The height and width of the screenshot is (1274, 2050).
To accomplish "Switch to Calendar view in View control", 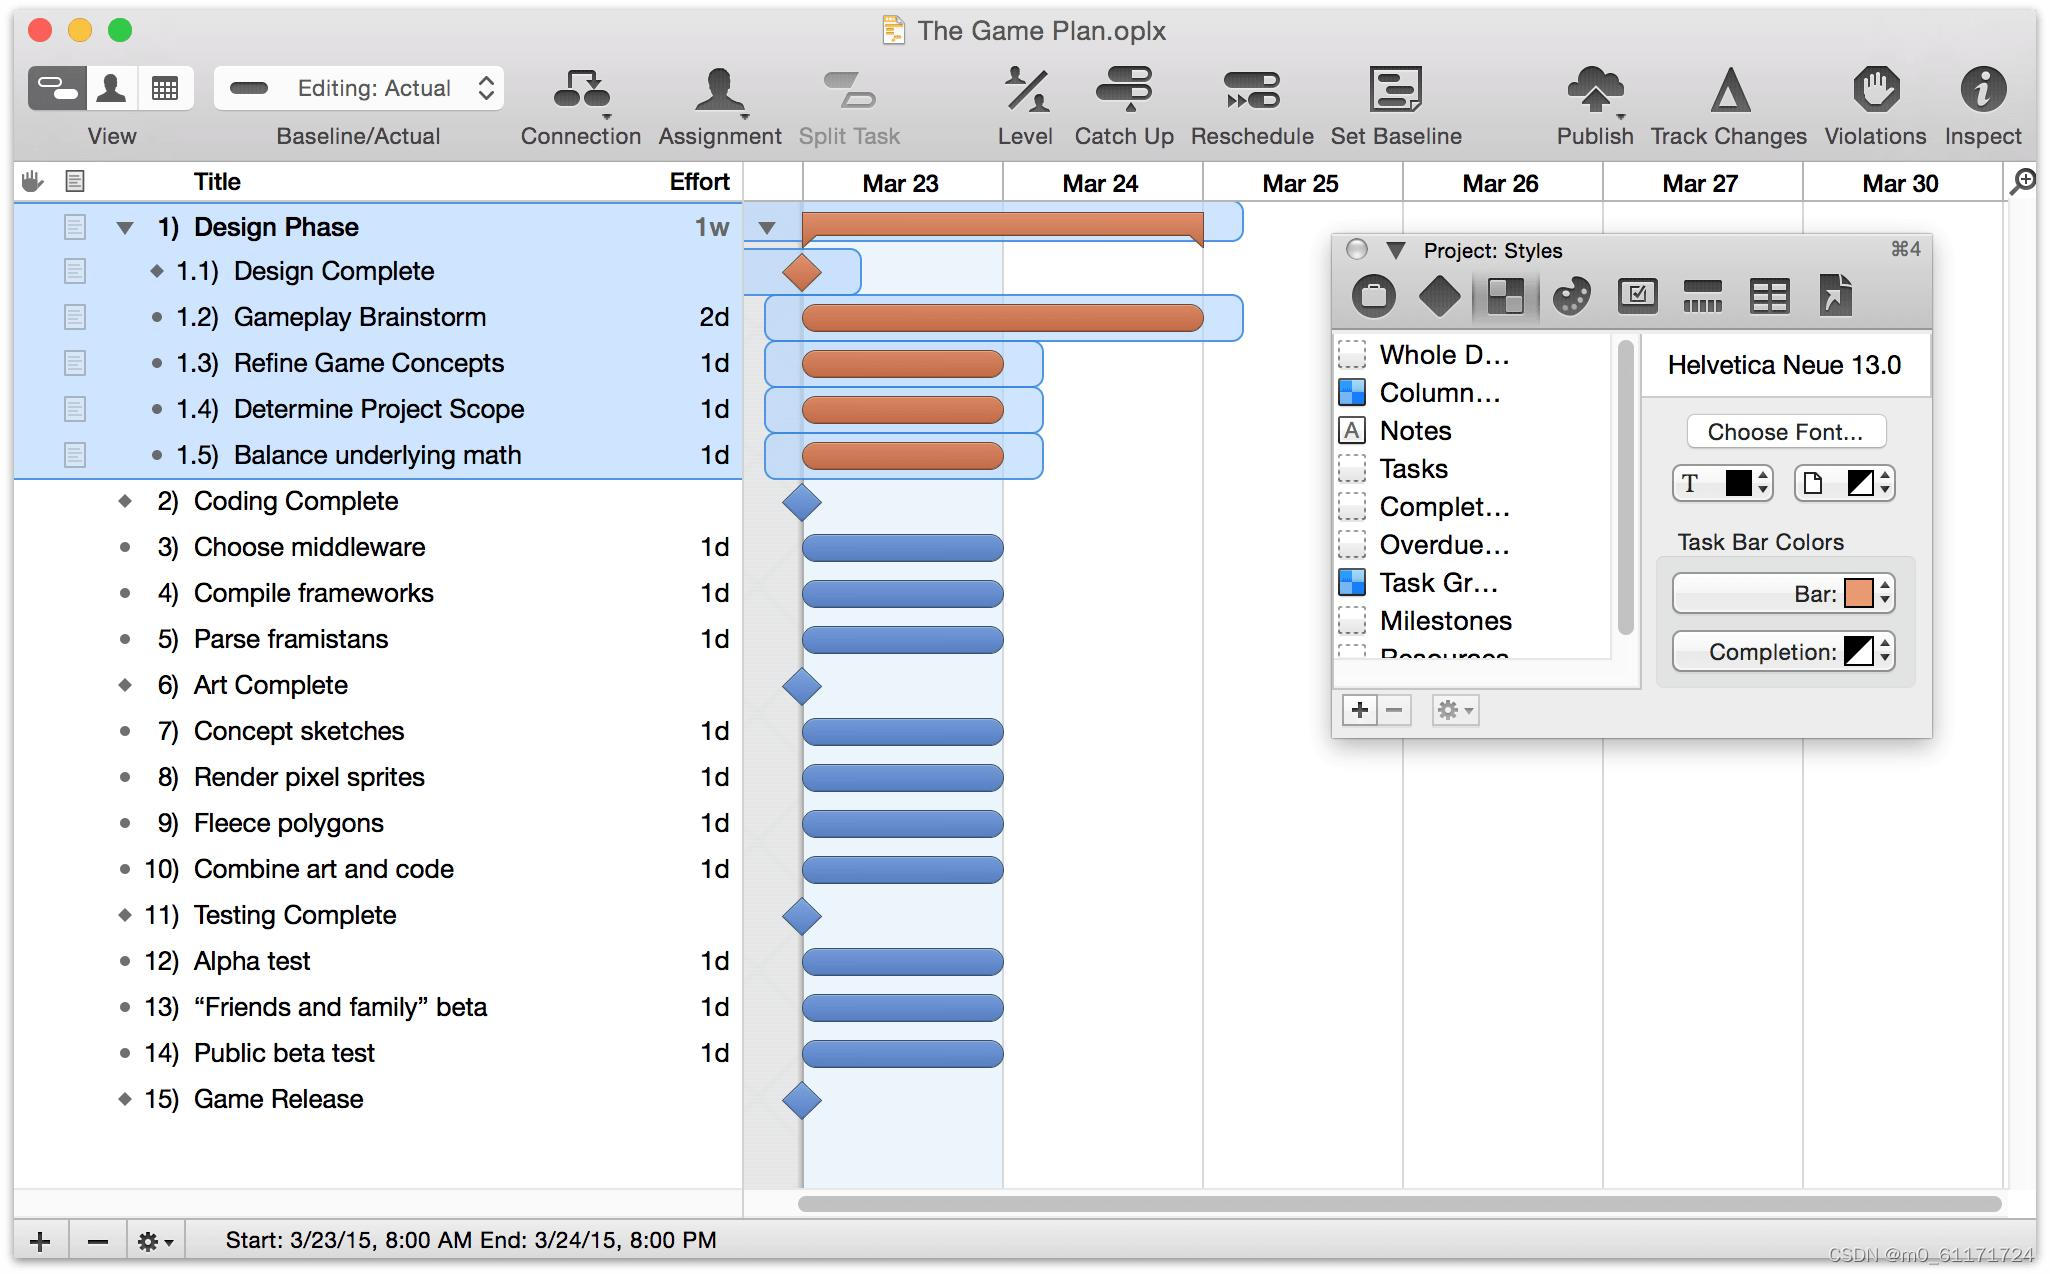I will tap(165, 89).
